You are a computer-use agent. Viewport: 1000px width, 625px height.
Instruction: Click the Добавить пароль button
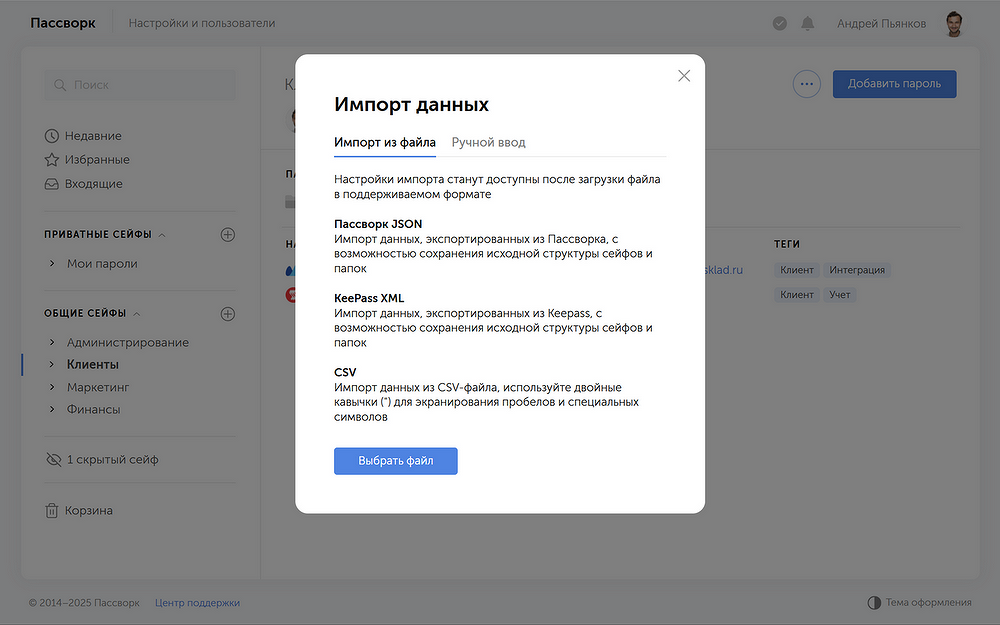[894, 84]
